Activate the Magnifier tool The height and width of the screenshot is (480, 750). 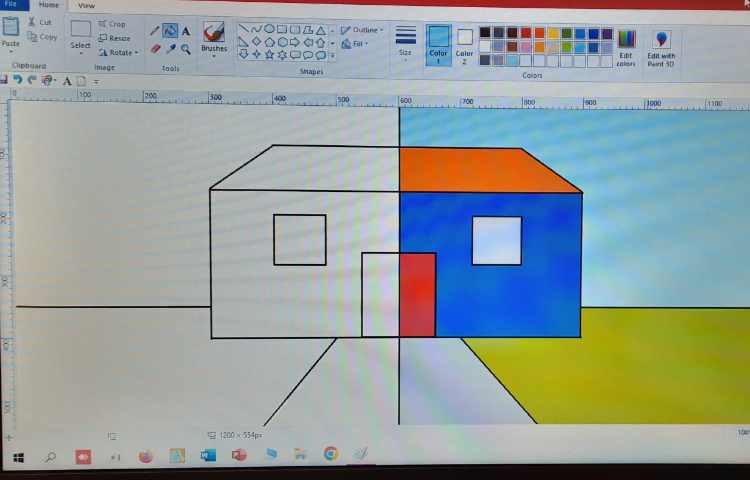click(186, 48)
